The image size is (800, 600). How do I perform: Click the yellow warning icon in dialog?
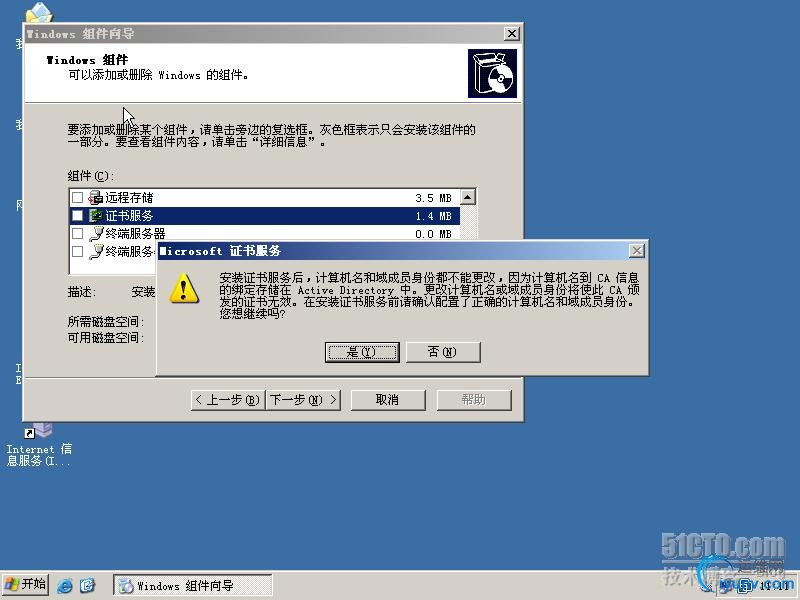tap(184, 288)
